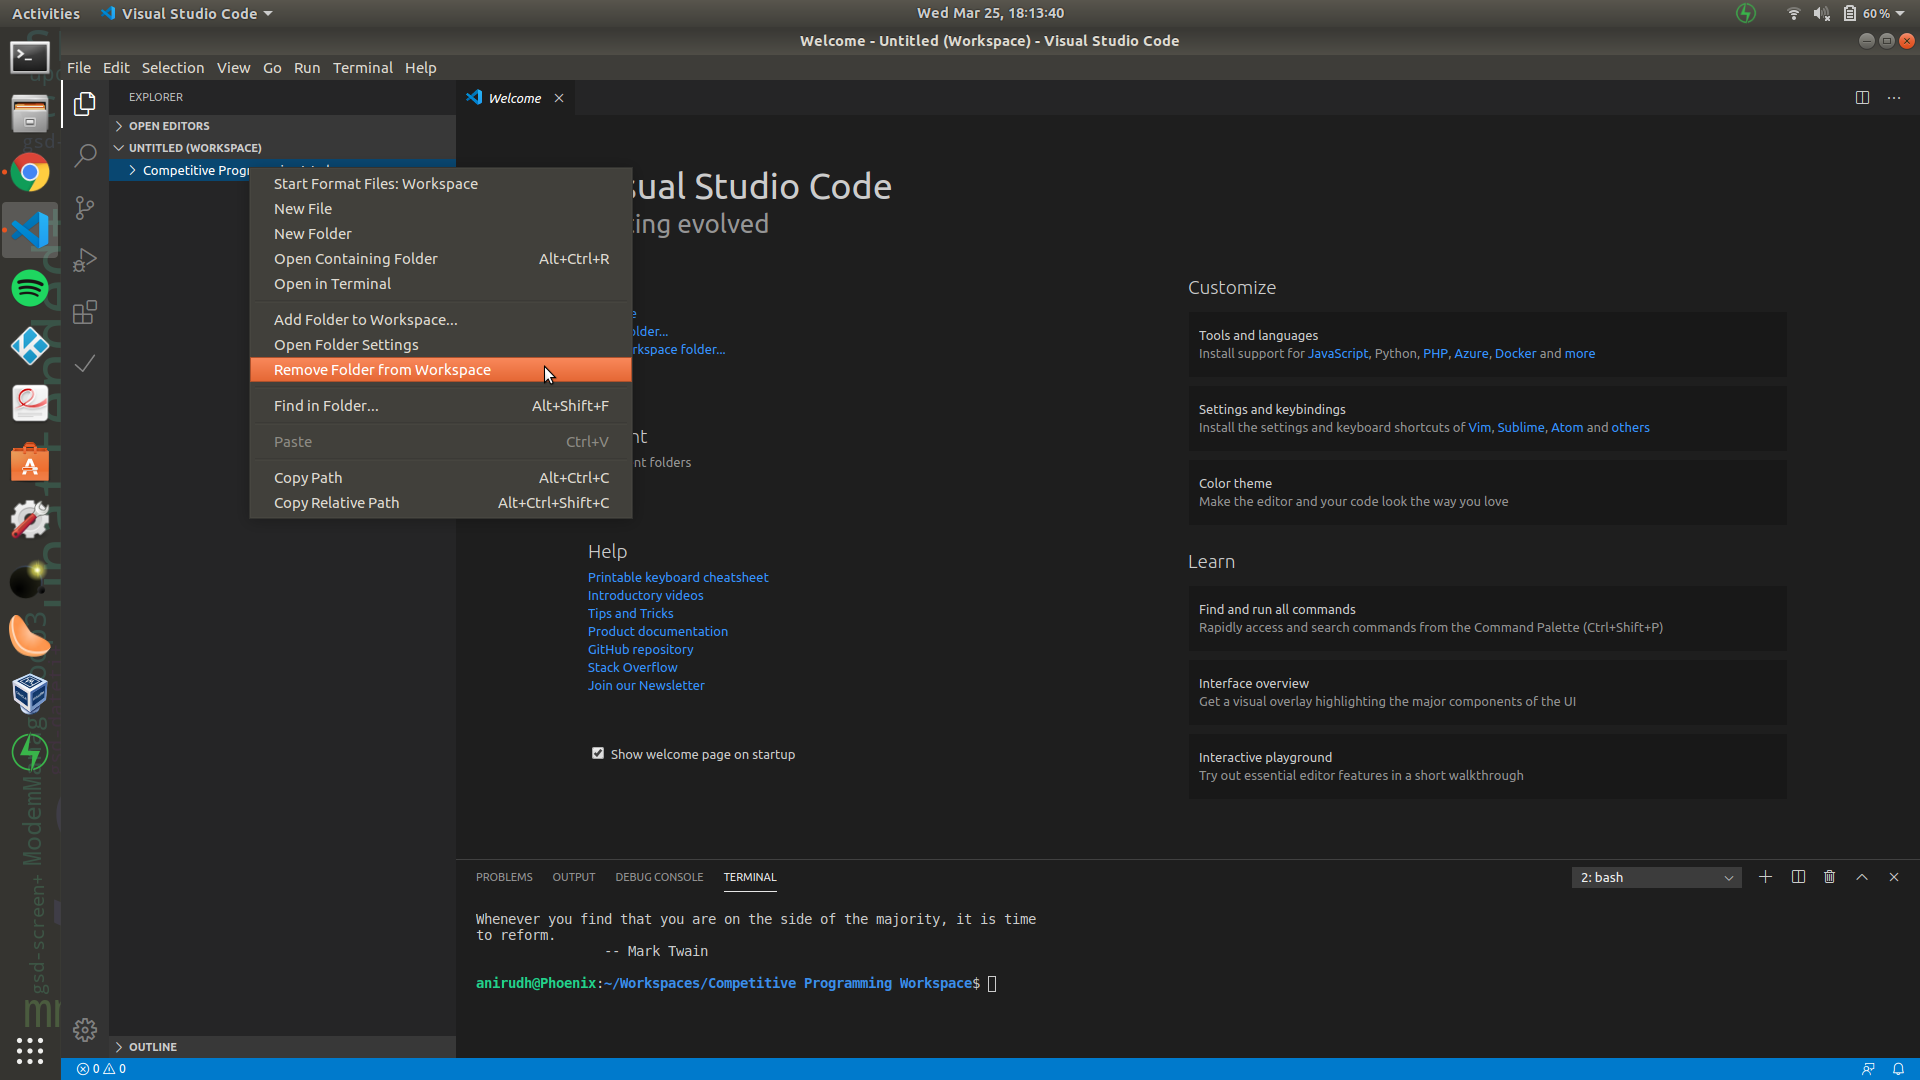1920x1080 pixels.
Task: Click the Manage gear icon
Action: pos(85,1029)
